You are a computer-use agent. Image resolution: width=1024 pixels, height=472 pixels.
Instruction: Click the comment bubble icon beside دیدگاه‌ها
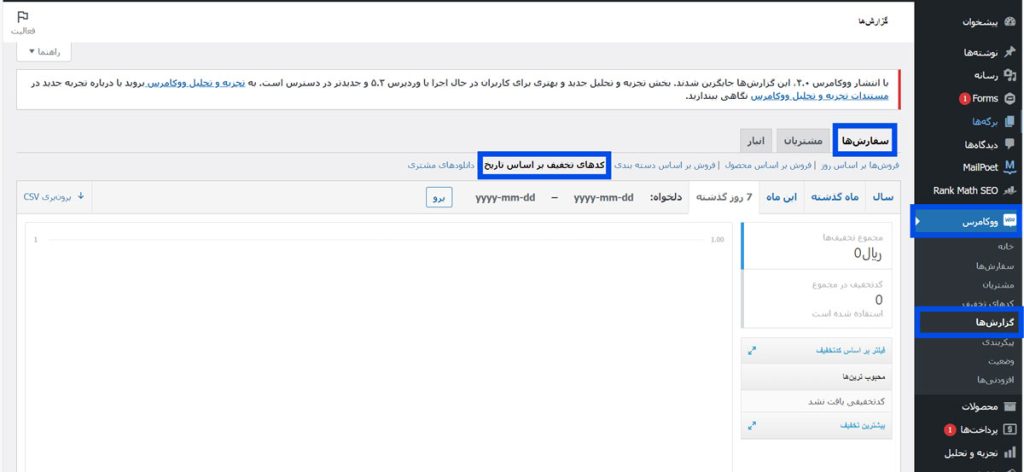click(x=1010, y=144)
